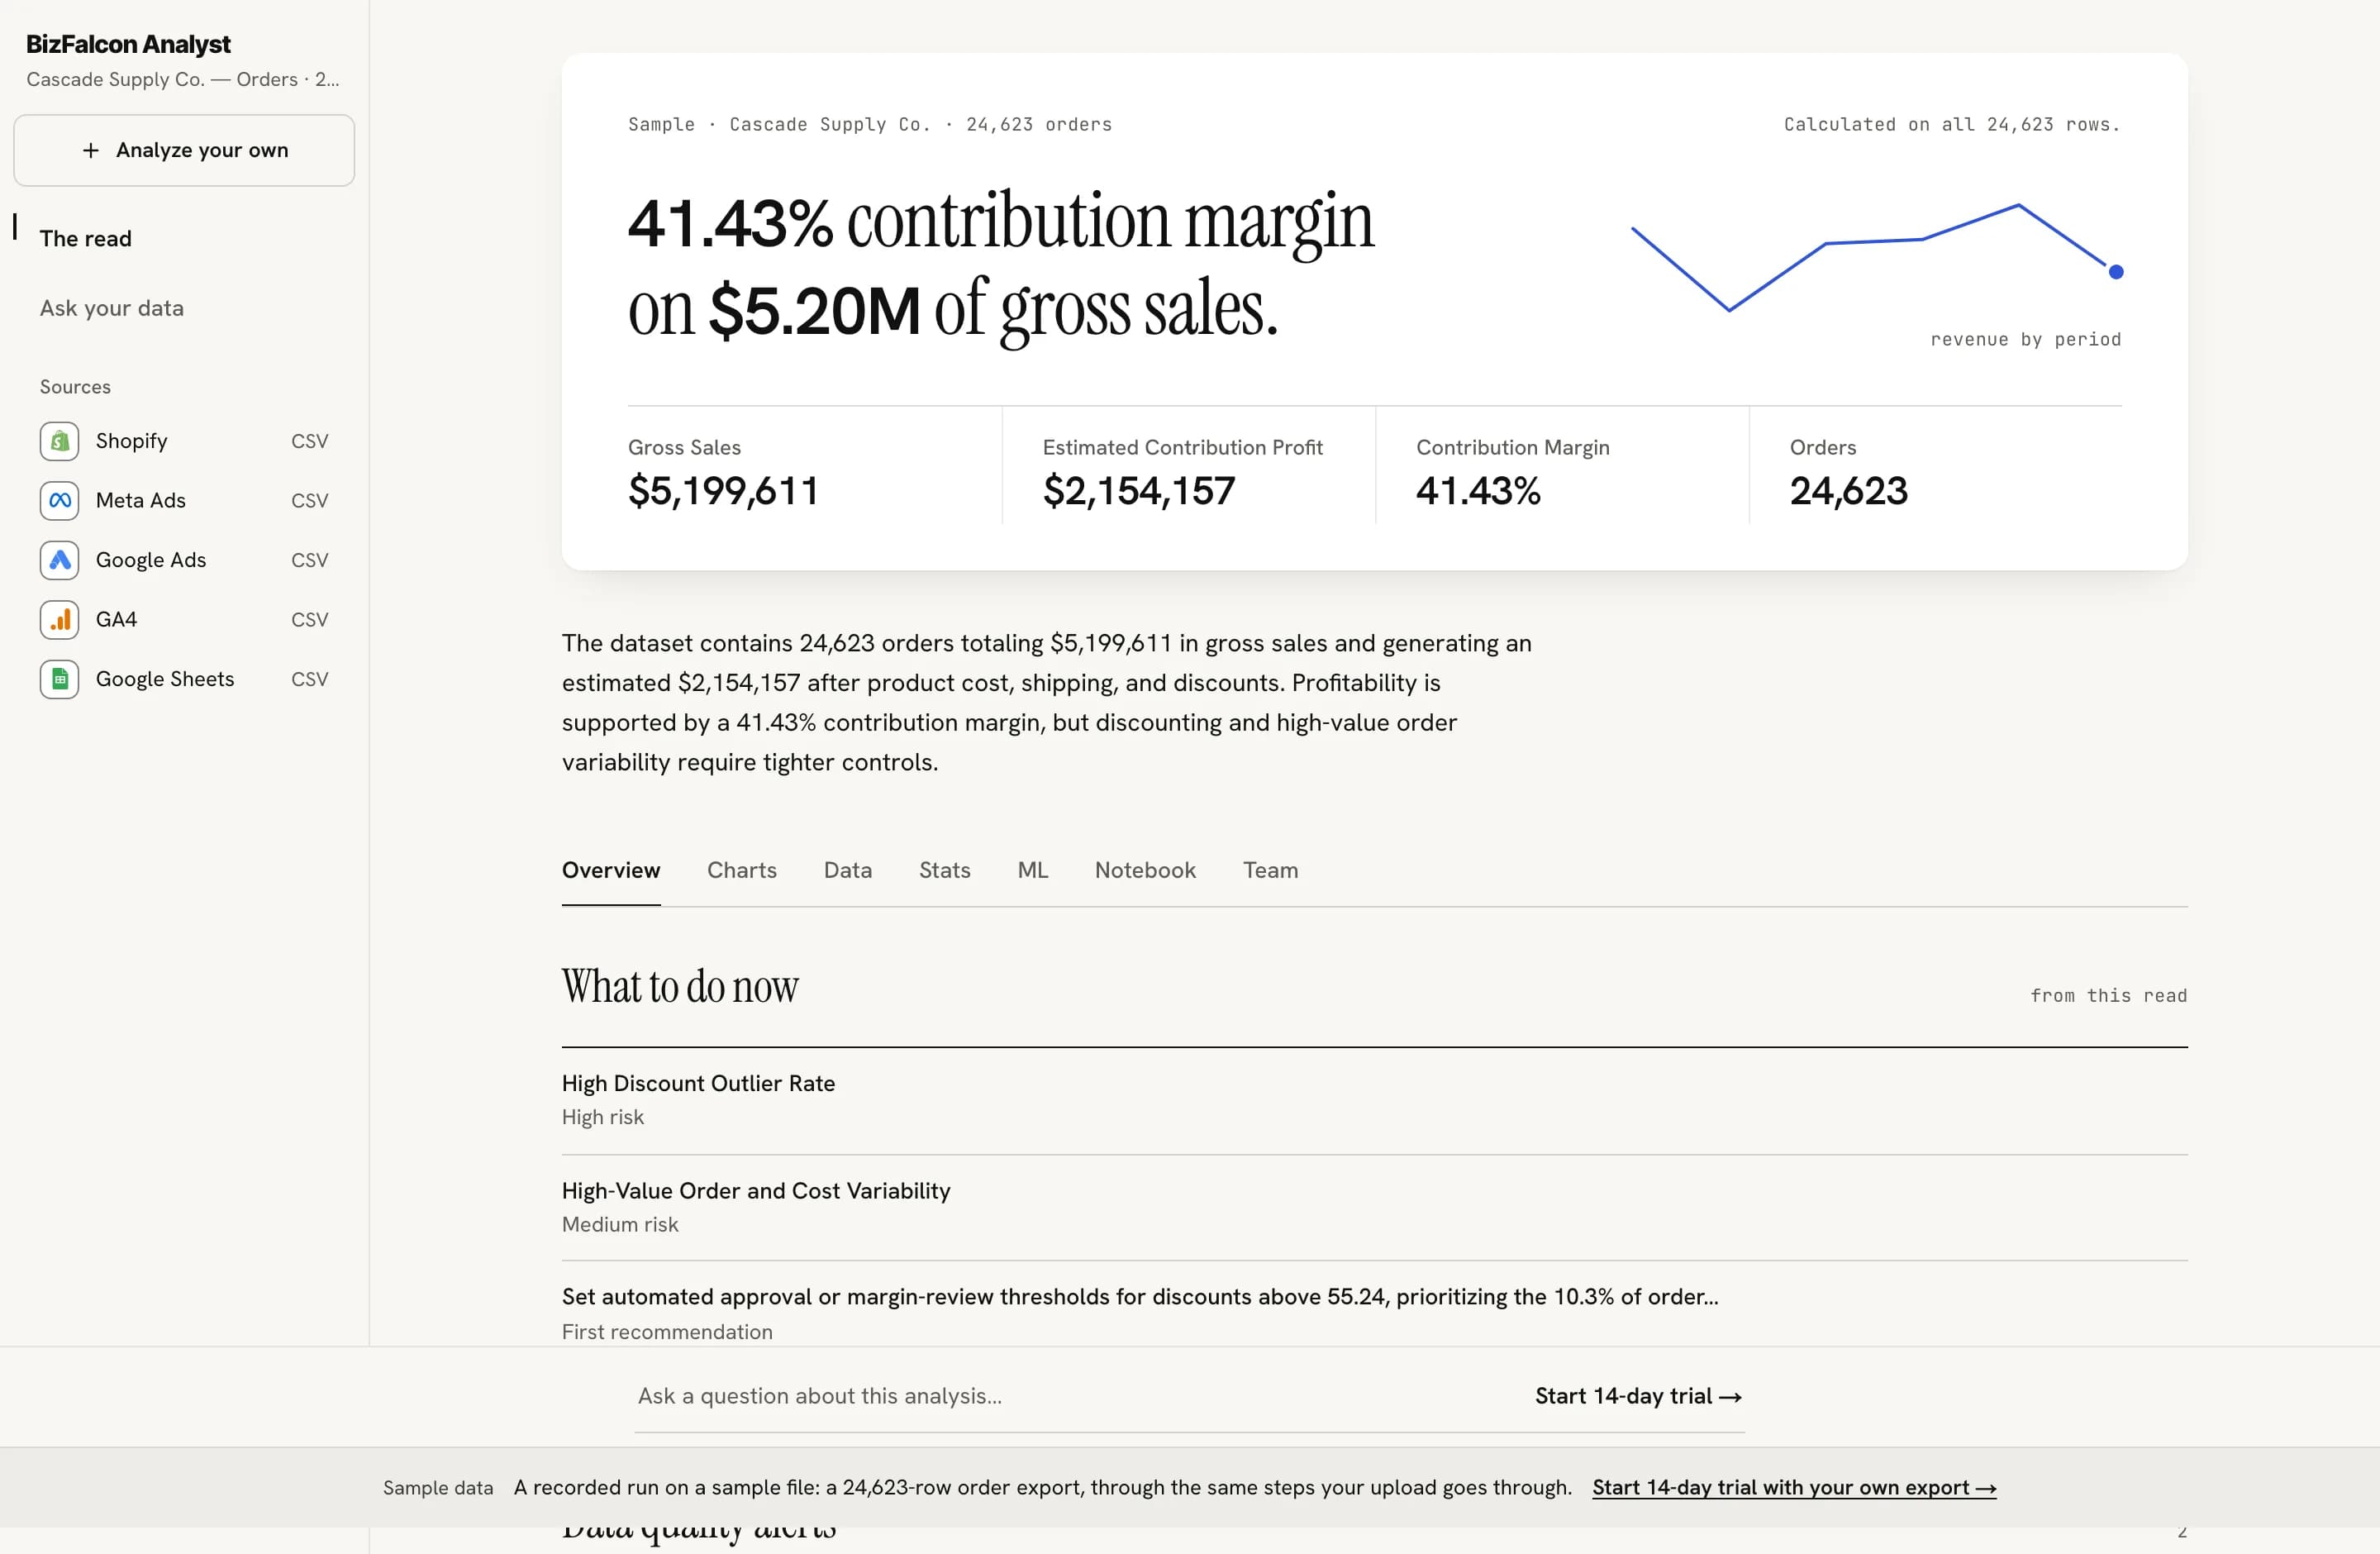The image size is (2380, 1554).
Task: Click the Analyze your own button
Action: tap(184, 150)
